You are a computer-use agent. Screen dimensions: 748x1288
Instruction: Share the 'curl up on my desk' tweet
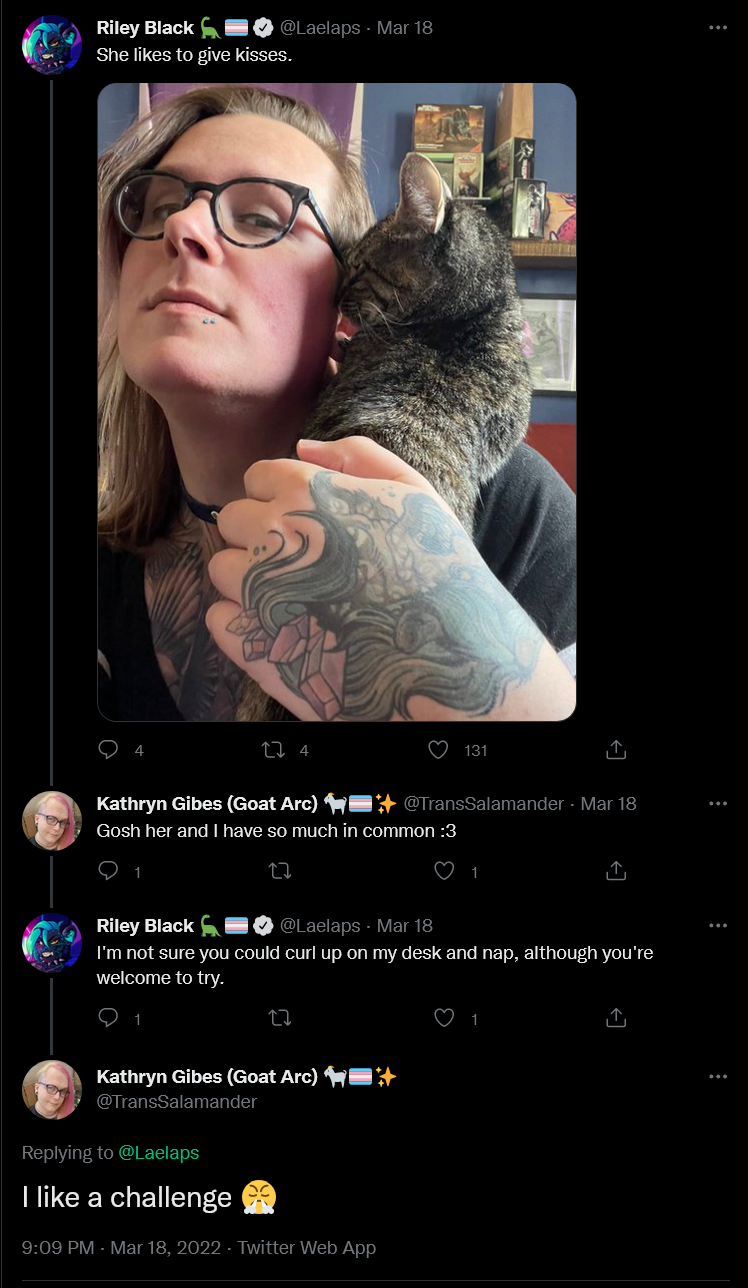(616, 1018)
